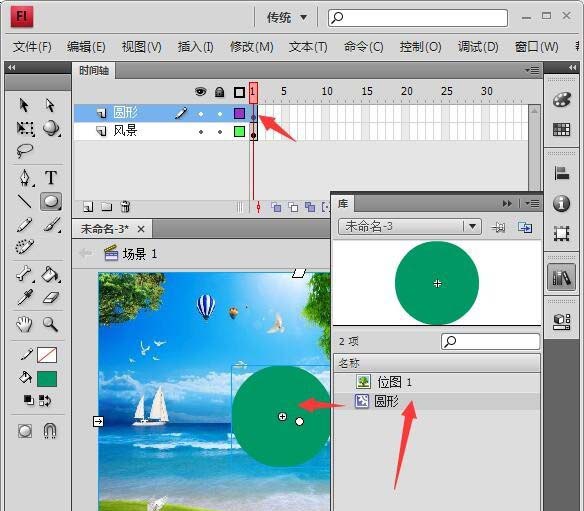Open the 文件(F) menu

click(x=32, y=47)
